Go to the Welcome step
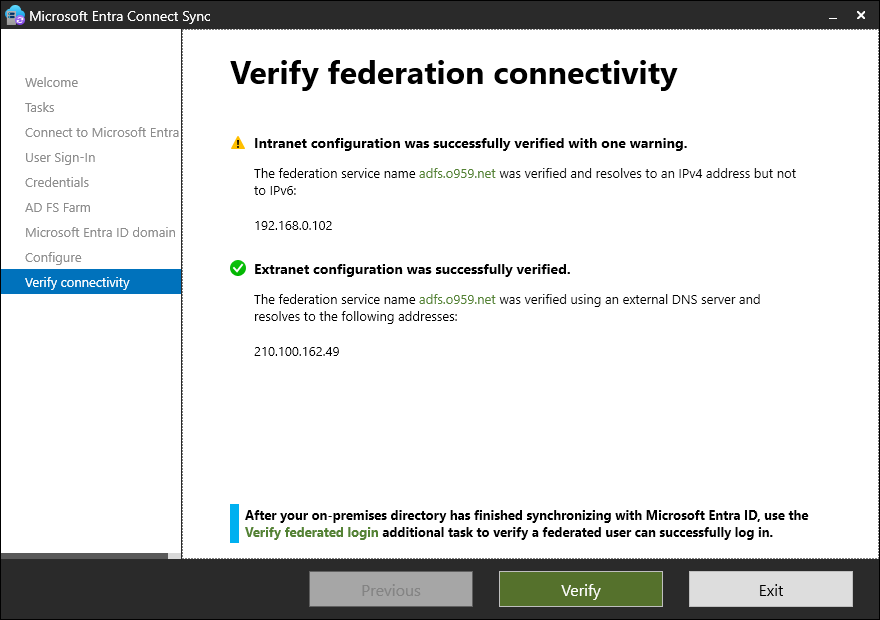The width and height of the screenshot is (880, 620). pos(52,82)
